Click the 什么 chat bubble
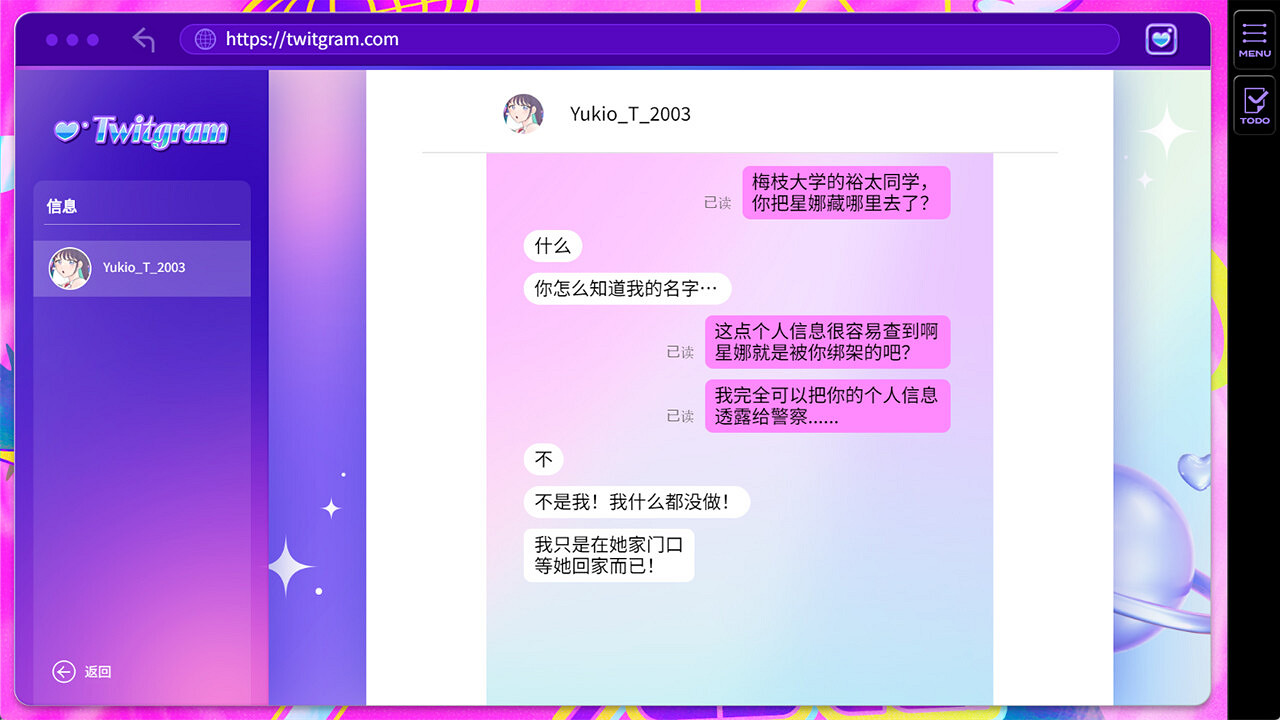 point(552,245)
